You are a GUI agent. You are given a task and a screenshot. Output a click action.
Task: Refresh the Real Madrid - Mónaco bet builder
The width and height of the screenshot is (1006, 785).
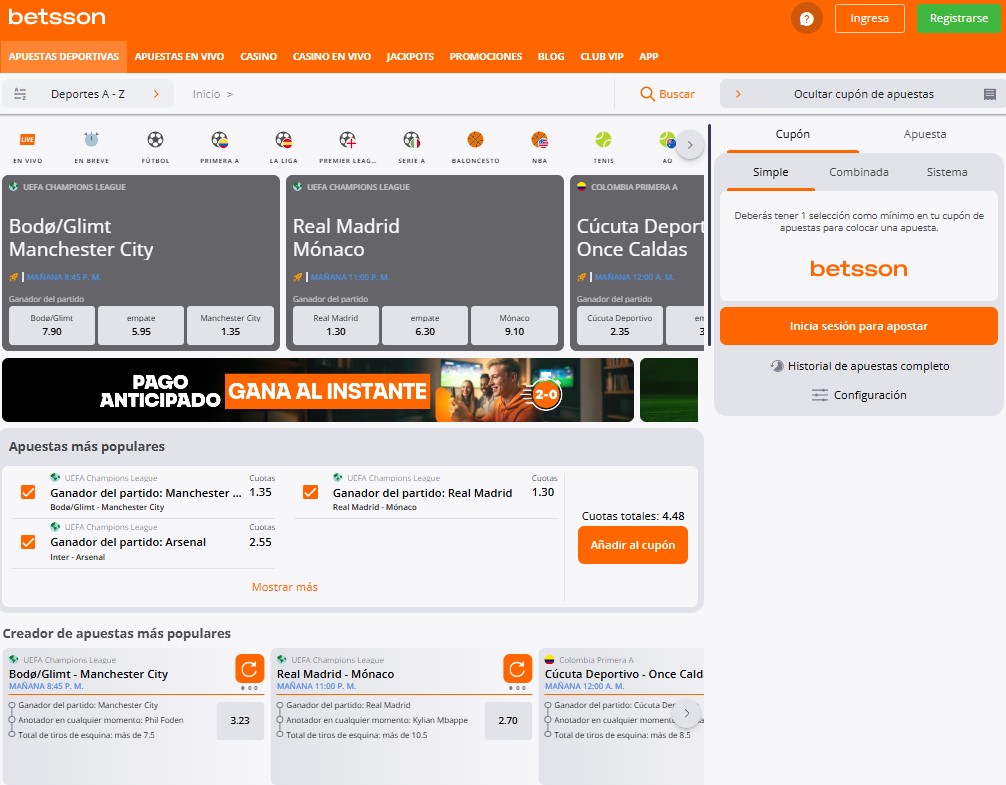(x=517, y=669)
